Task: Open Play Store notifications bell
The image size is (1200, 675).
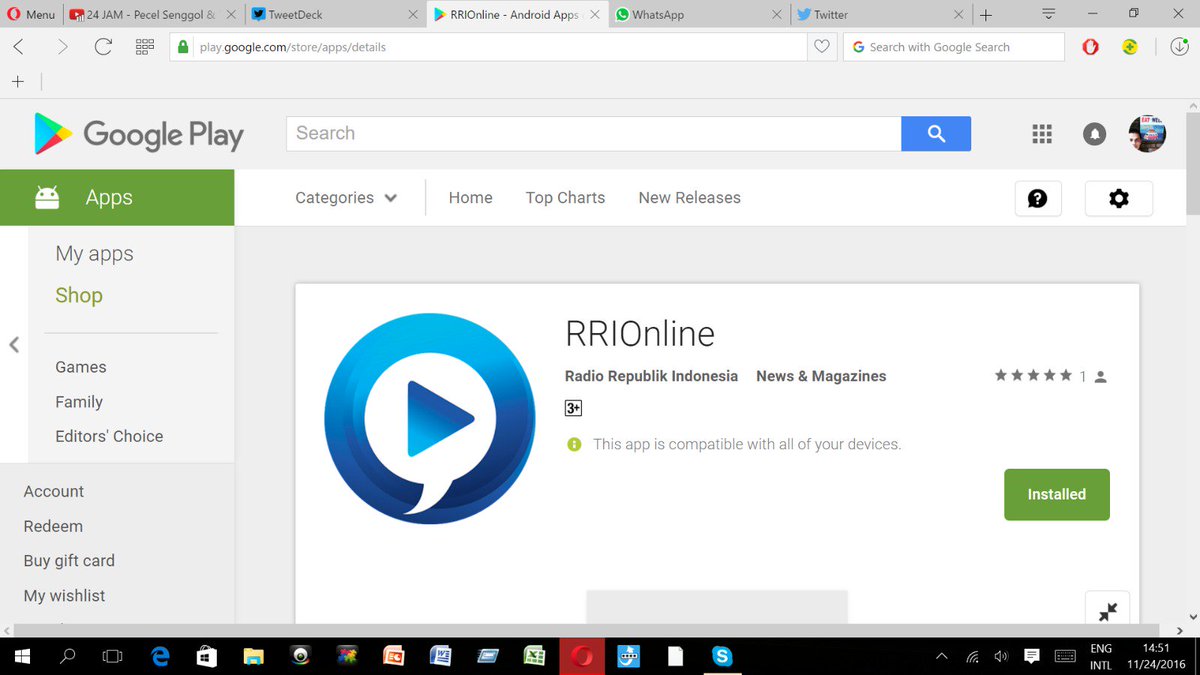Action: [1094, 133]
